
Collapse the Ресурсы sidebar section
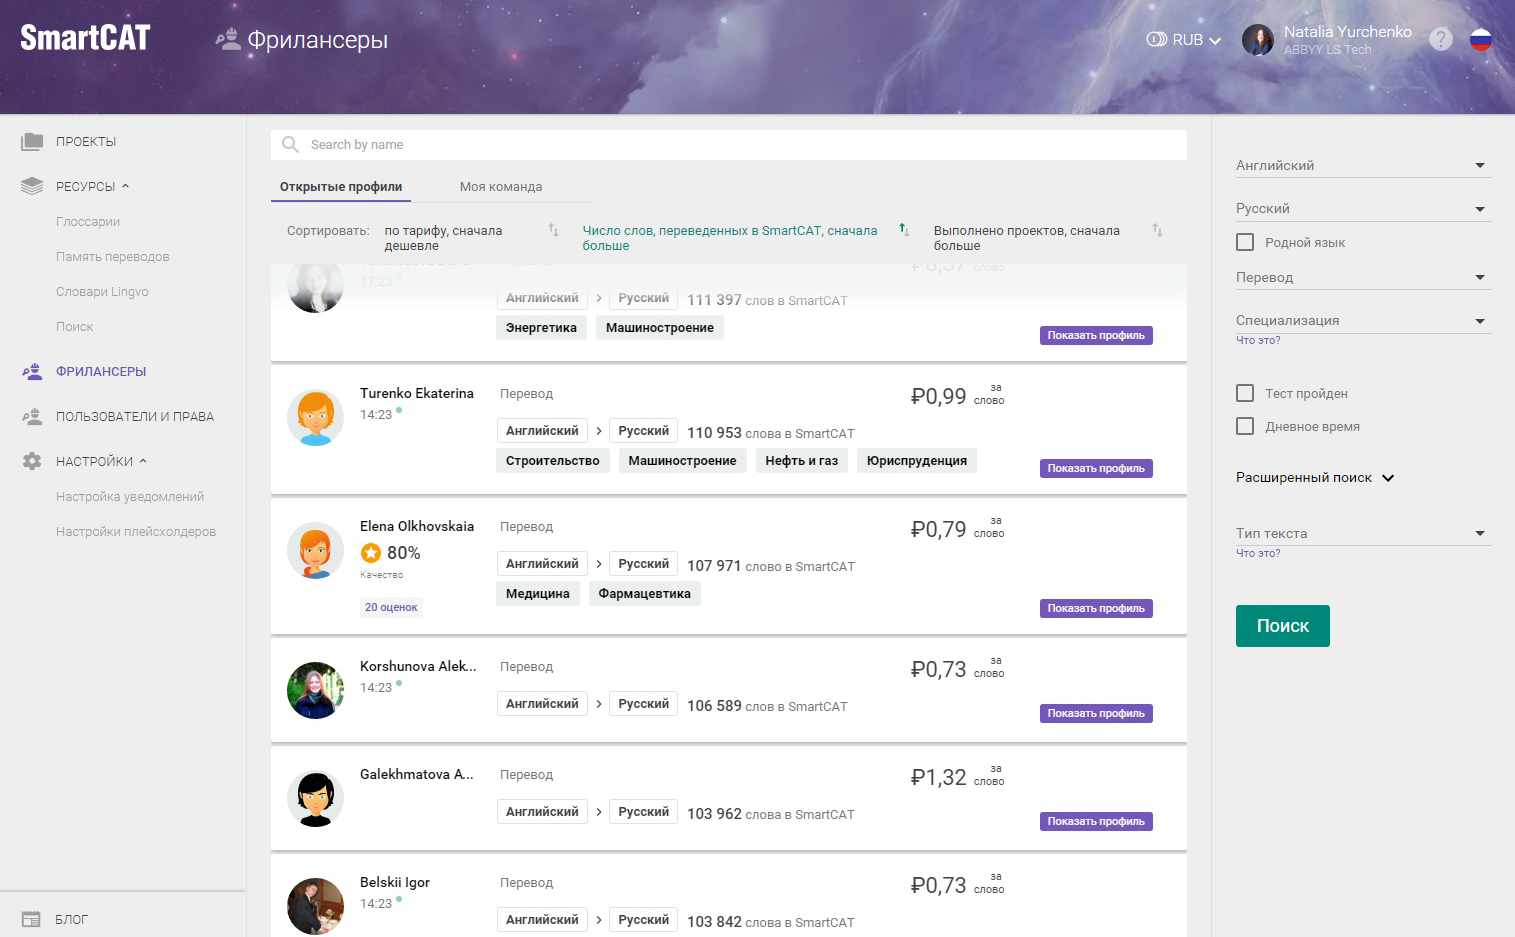click(125, 186)
